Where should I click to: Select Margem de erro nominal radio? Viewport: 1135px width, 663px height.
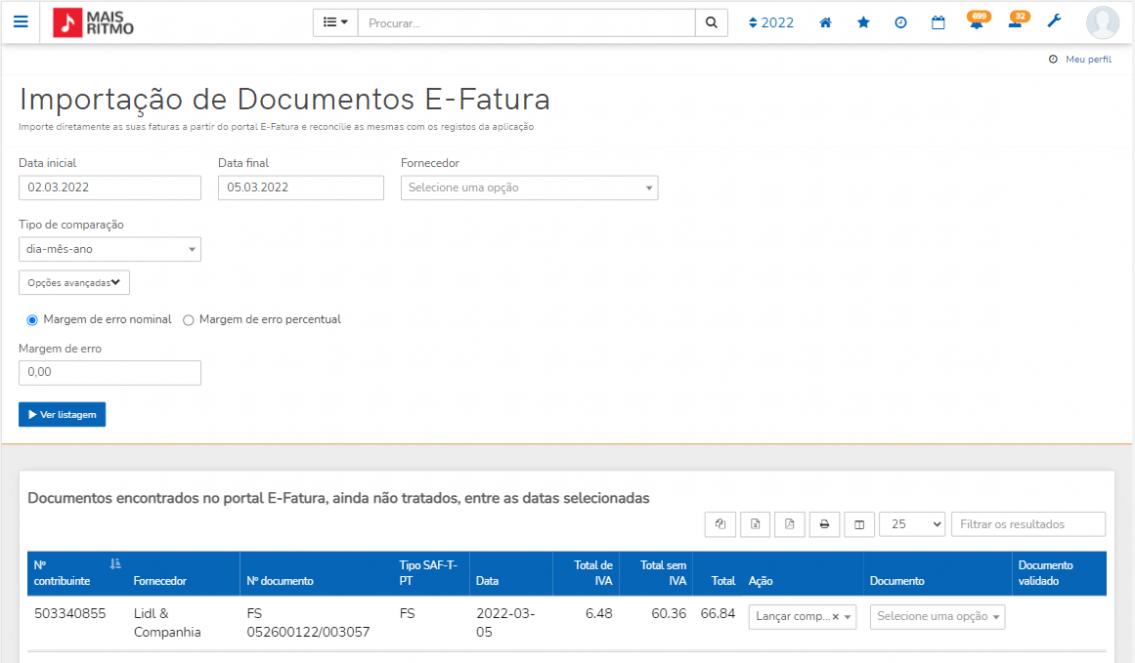click(32, 320)
